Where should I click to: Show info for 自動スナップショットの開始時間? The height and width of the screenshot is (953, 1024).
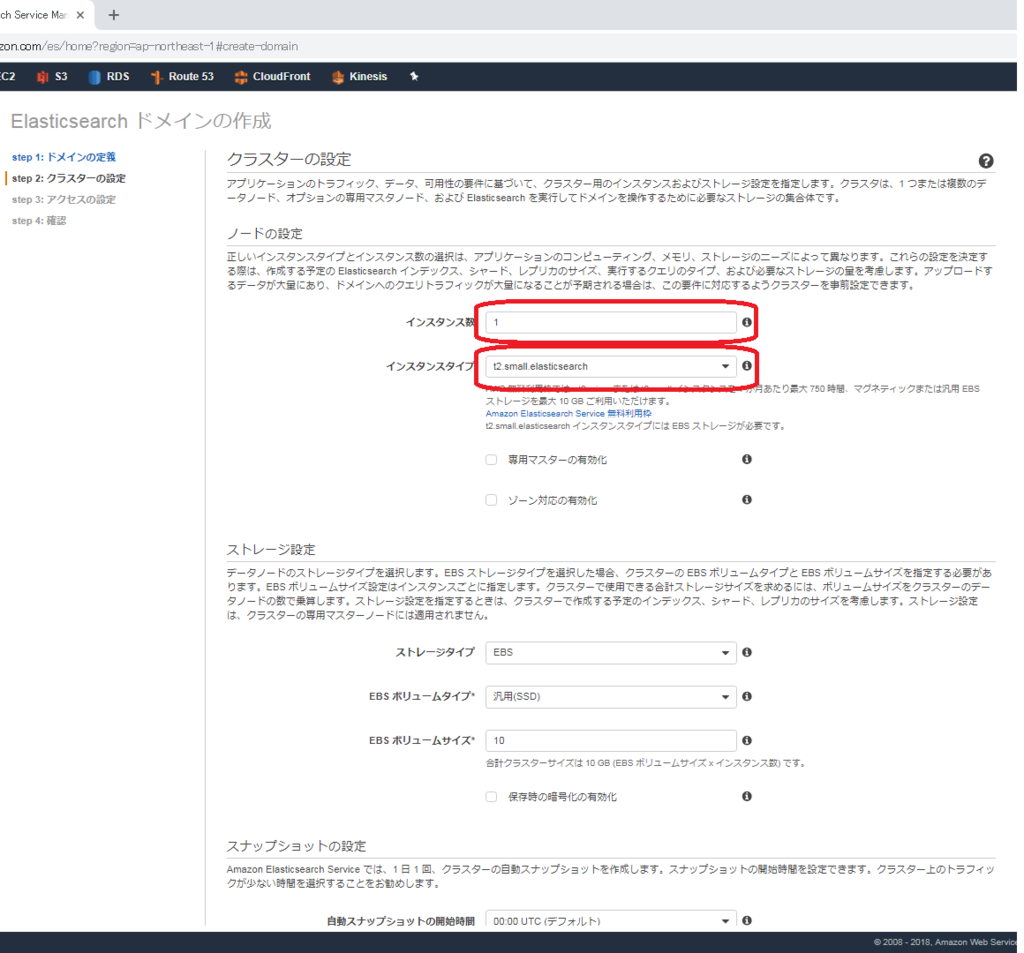pyautogui.click(x=747, y=920)
